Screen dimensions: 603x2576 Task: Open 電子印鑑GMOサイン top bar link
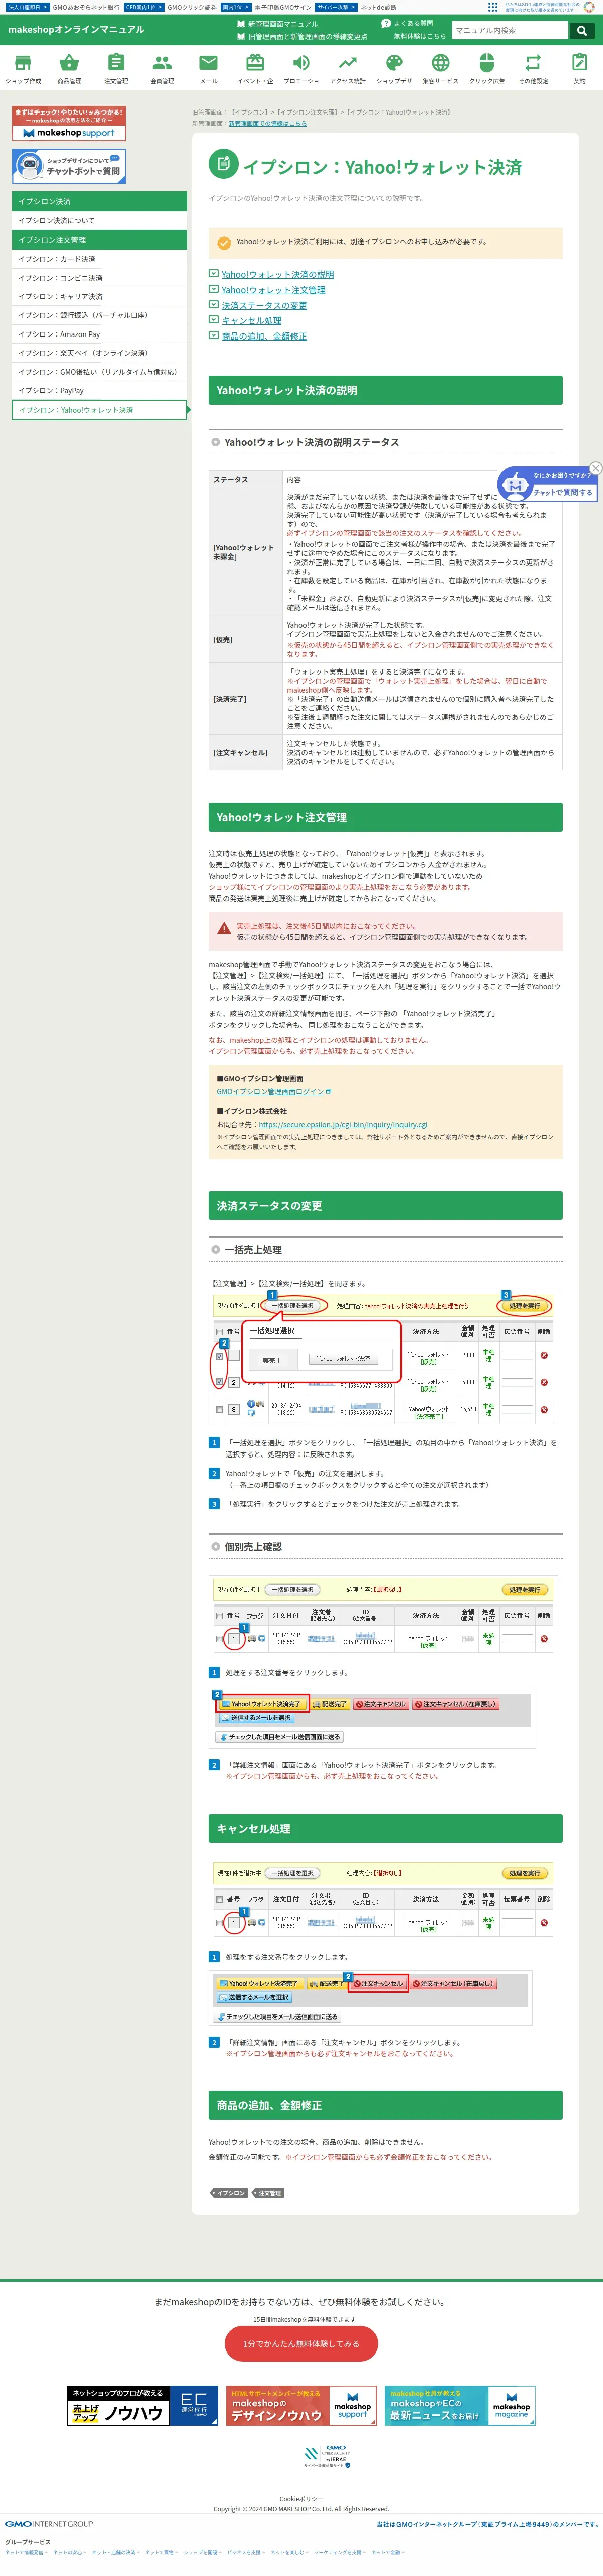[283, 7]
